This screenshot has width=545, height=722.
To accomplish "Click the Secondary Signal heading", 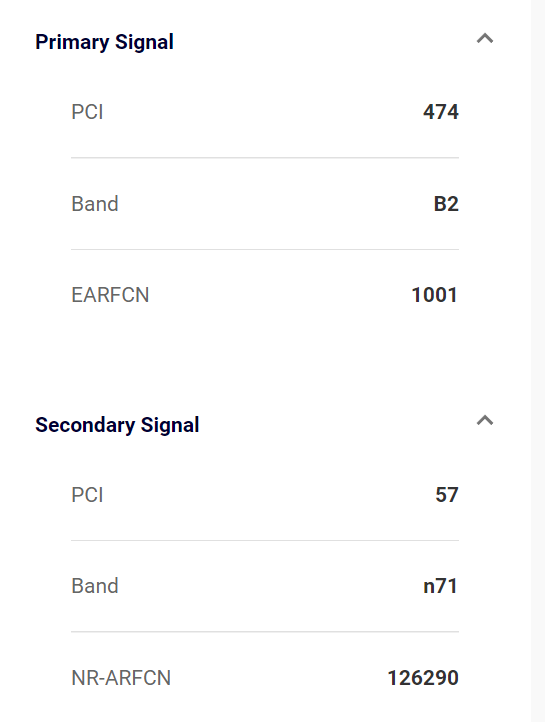I will click(x=117, y=425).
